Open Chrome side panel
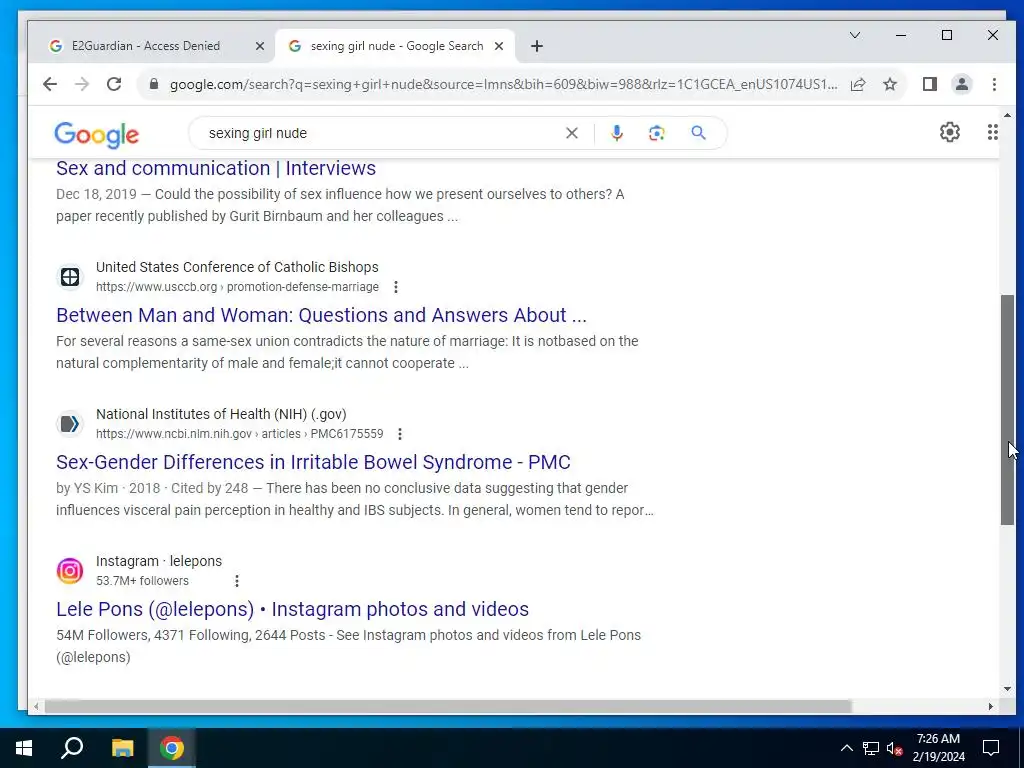The height and width of the screenshot is (768, 1024). click(x=930, y=84)
